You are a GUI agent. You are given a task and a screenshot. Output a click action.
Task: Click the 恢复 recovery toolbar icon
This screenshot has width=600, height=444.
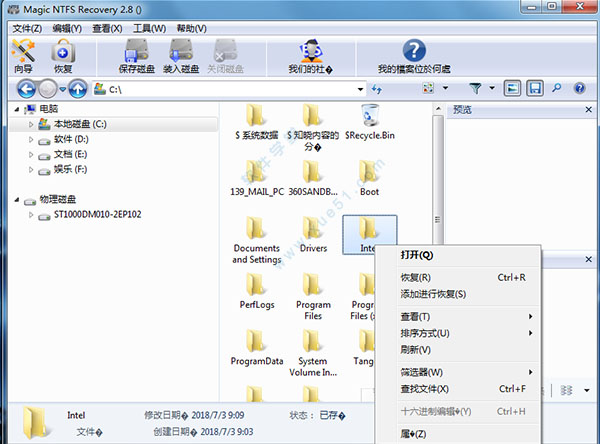[x=63, y=56]
